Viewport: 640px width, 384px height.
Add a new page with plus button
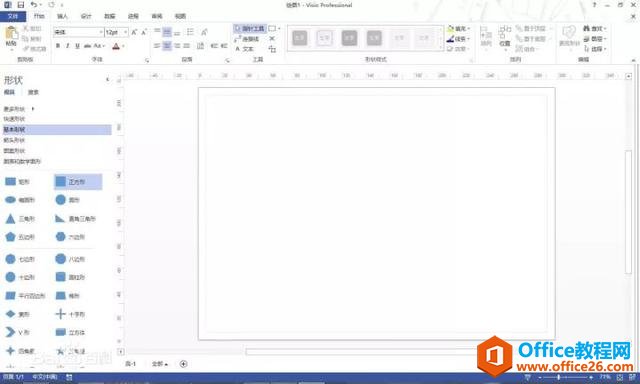183,364
